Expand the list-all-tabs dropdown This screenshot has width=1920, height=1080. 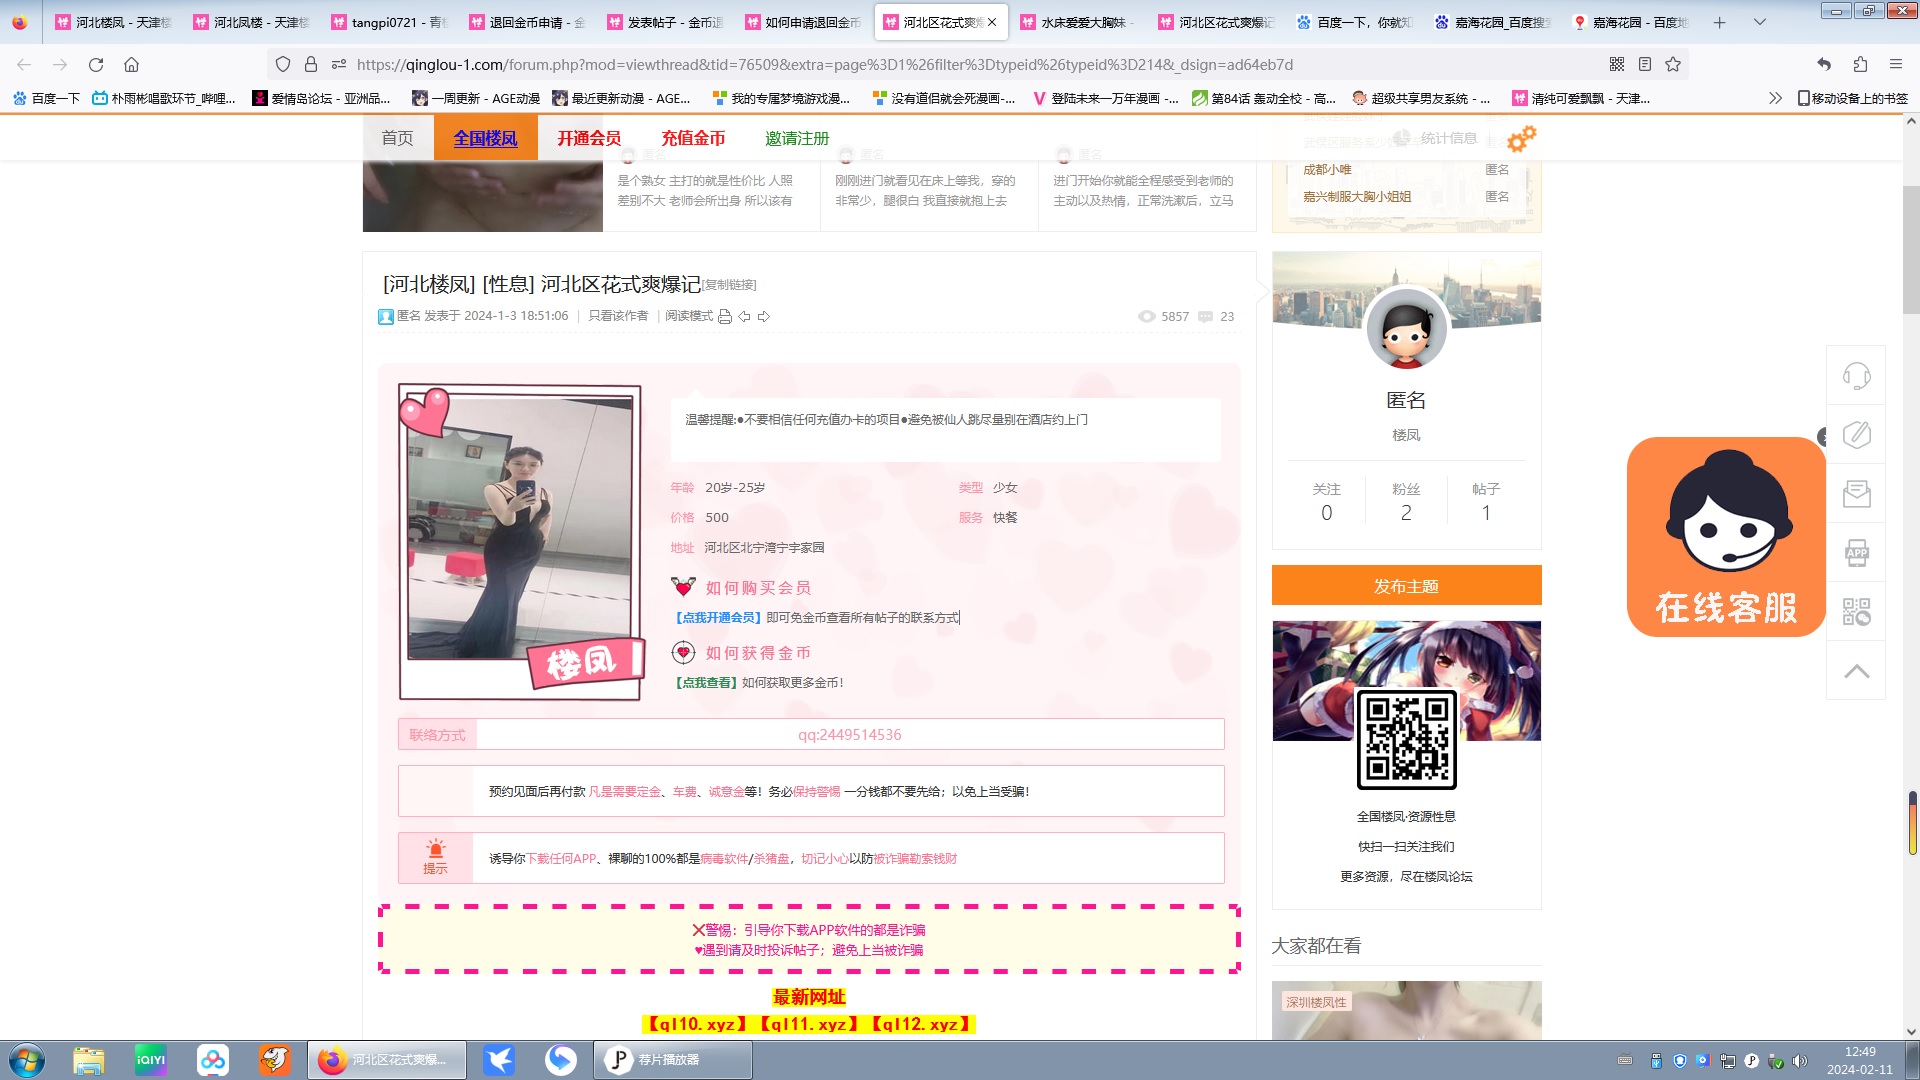coord(1760,22)
